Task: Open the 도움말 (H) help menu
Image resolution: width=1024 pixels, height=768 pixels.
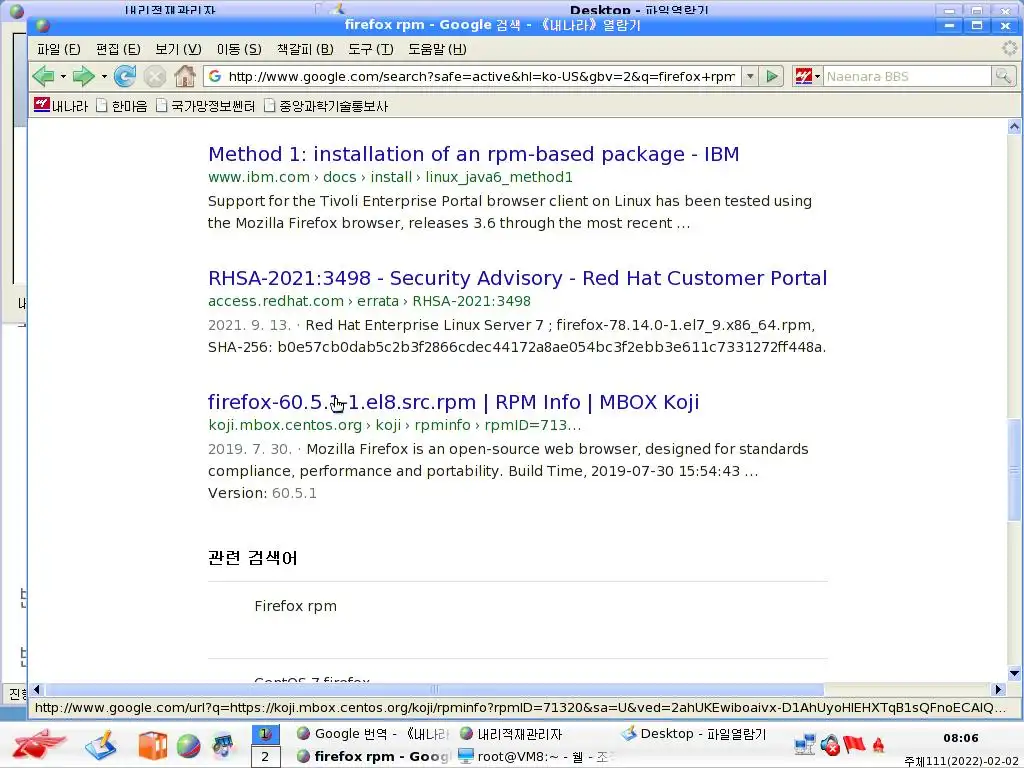Action: (x=437, y=49)
